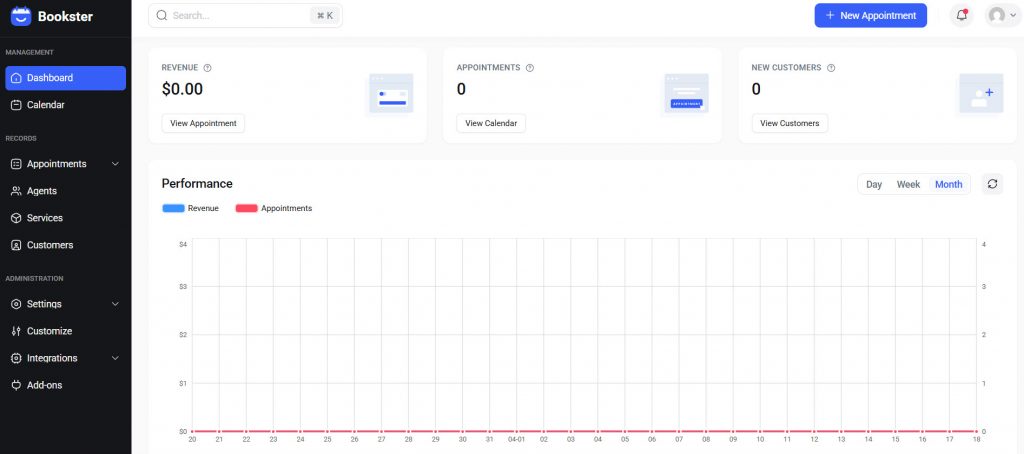This screenshot has width=1024, height=454.
Task: Click the New Customers card illustration
Action: coord(981,93)
